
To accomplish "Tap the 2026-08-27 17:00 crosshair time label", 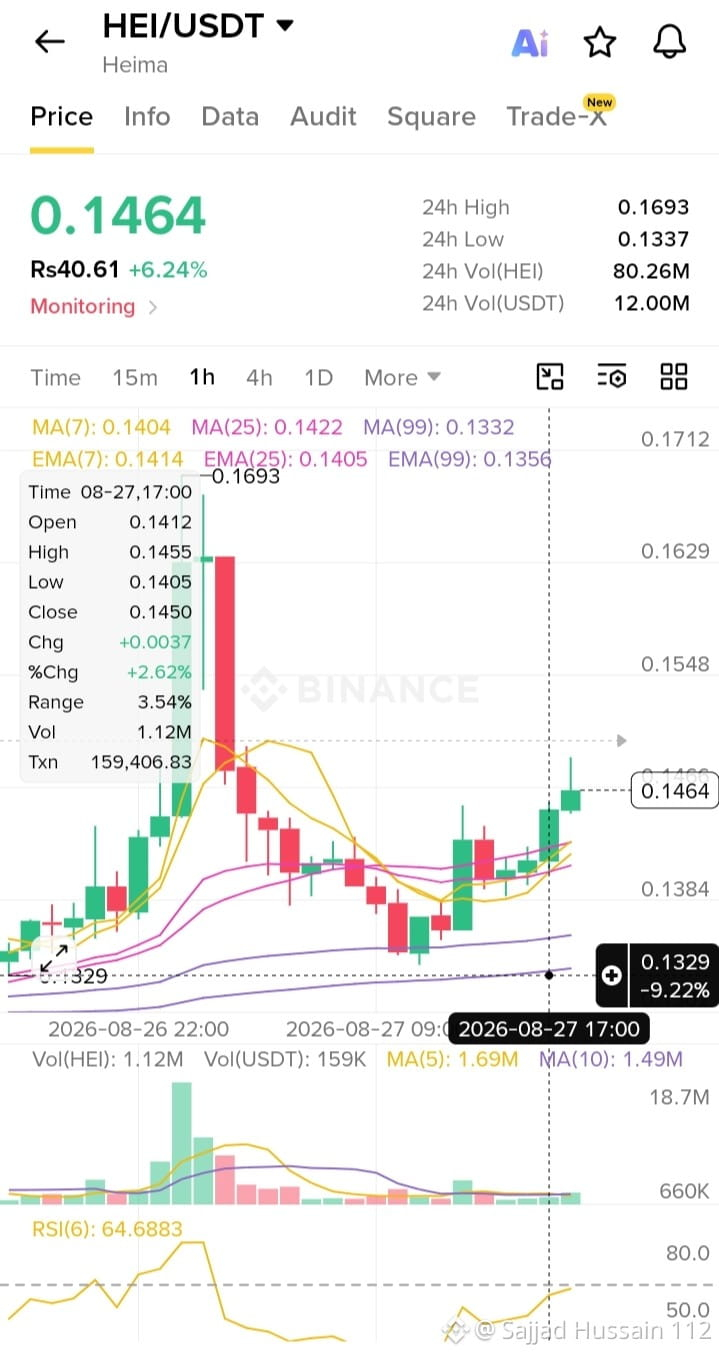I will (548, 1028).
